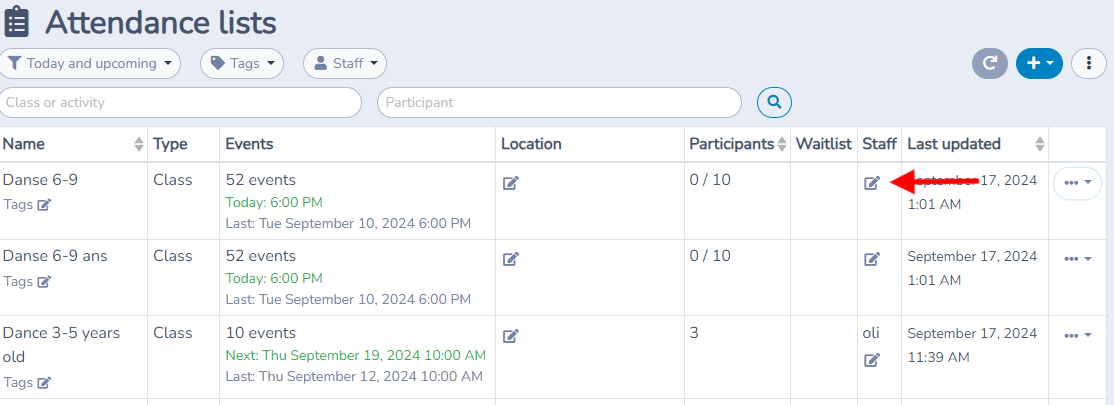Click September 17, 2024 11:39 AM timestamp
1114x405 pixels.
pyautogui.click(x=972, y=345)
